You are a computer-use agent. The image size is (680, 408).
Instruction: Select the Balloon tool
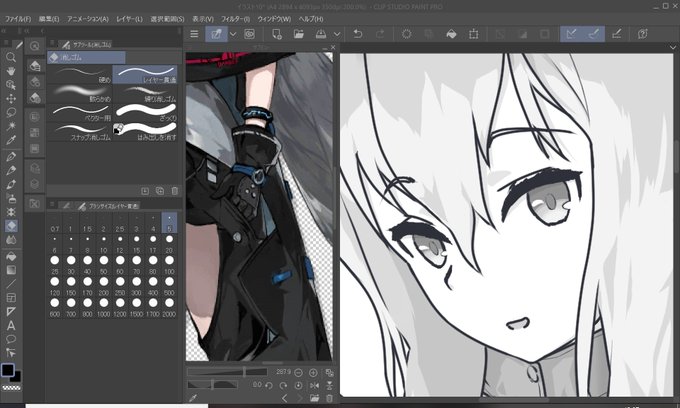click(11, 339)
